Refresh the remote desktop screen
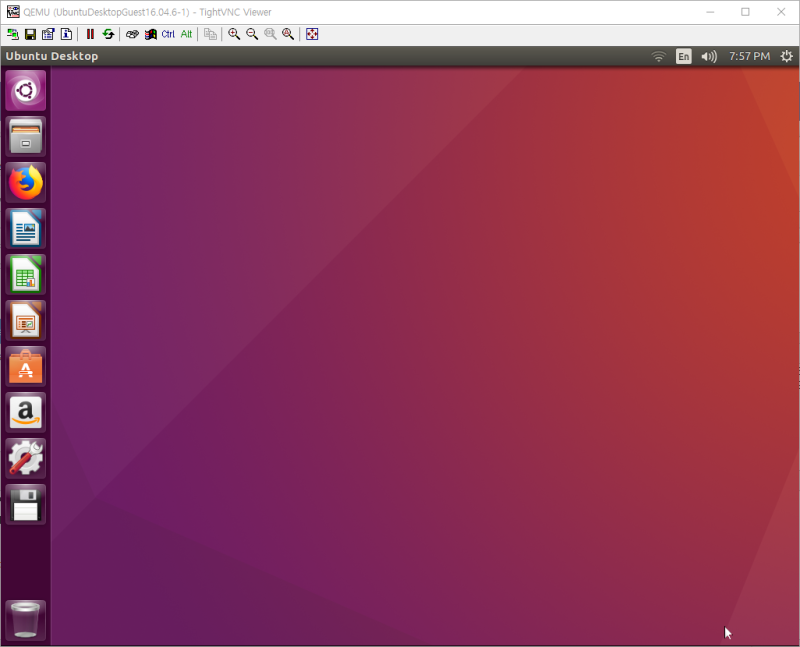The height and width of the screenshot is (647, 800). point(108,34)
